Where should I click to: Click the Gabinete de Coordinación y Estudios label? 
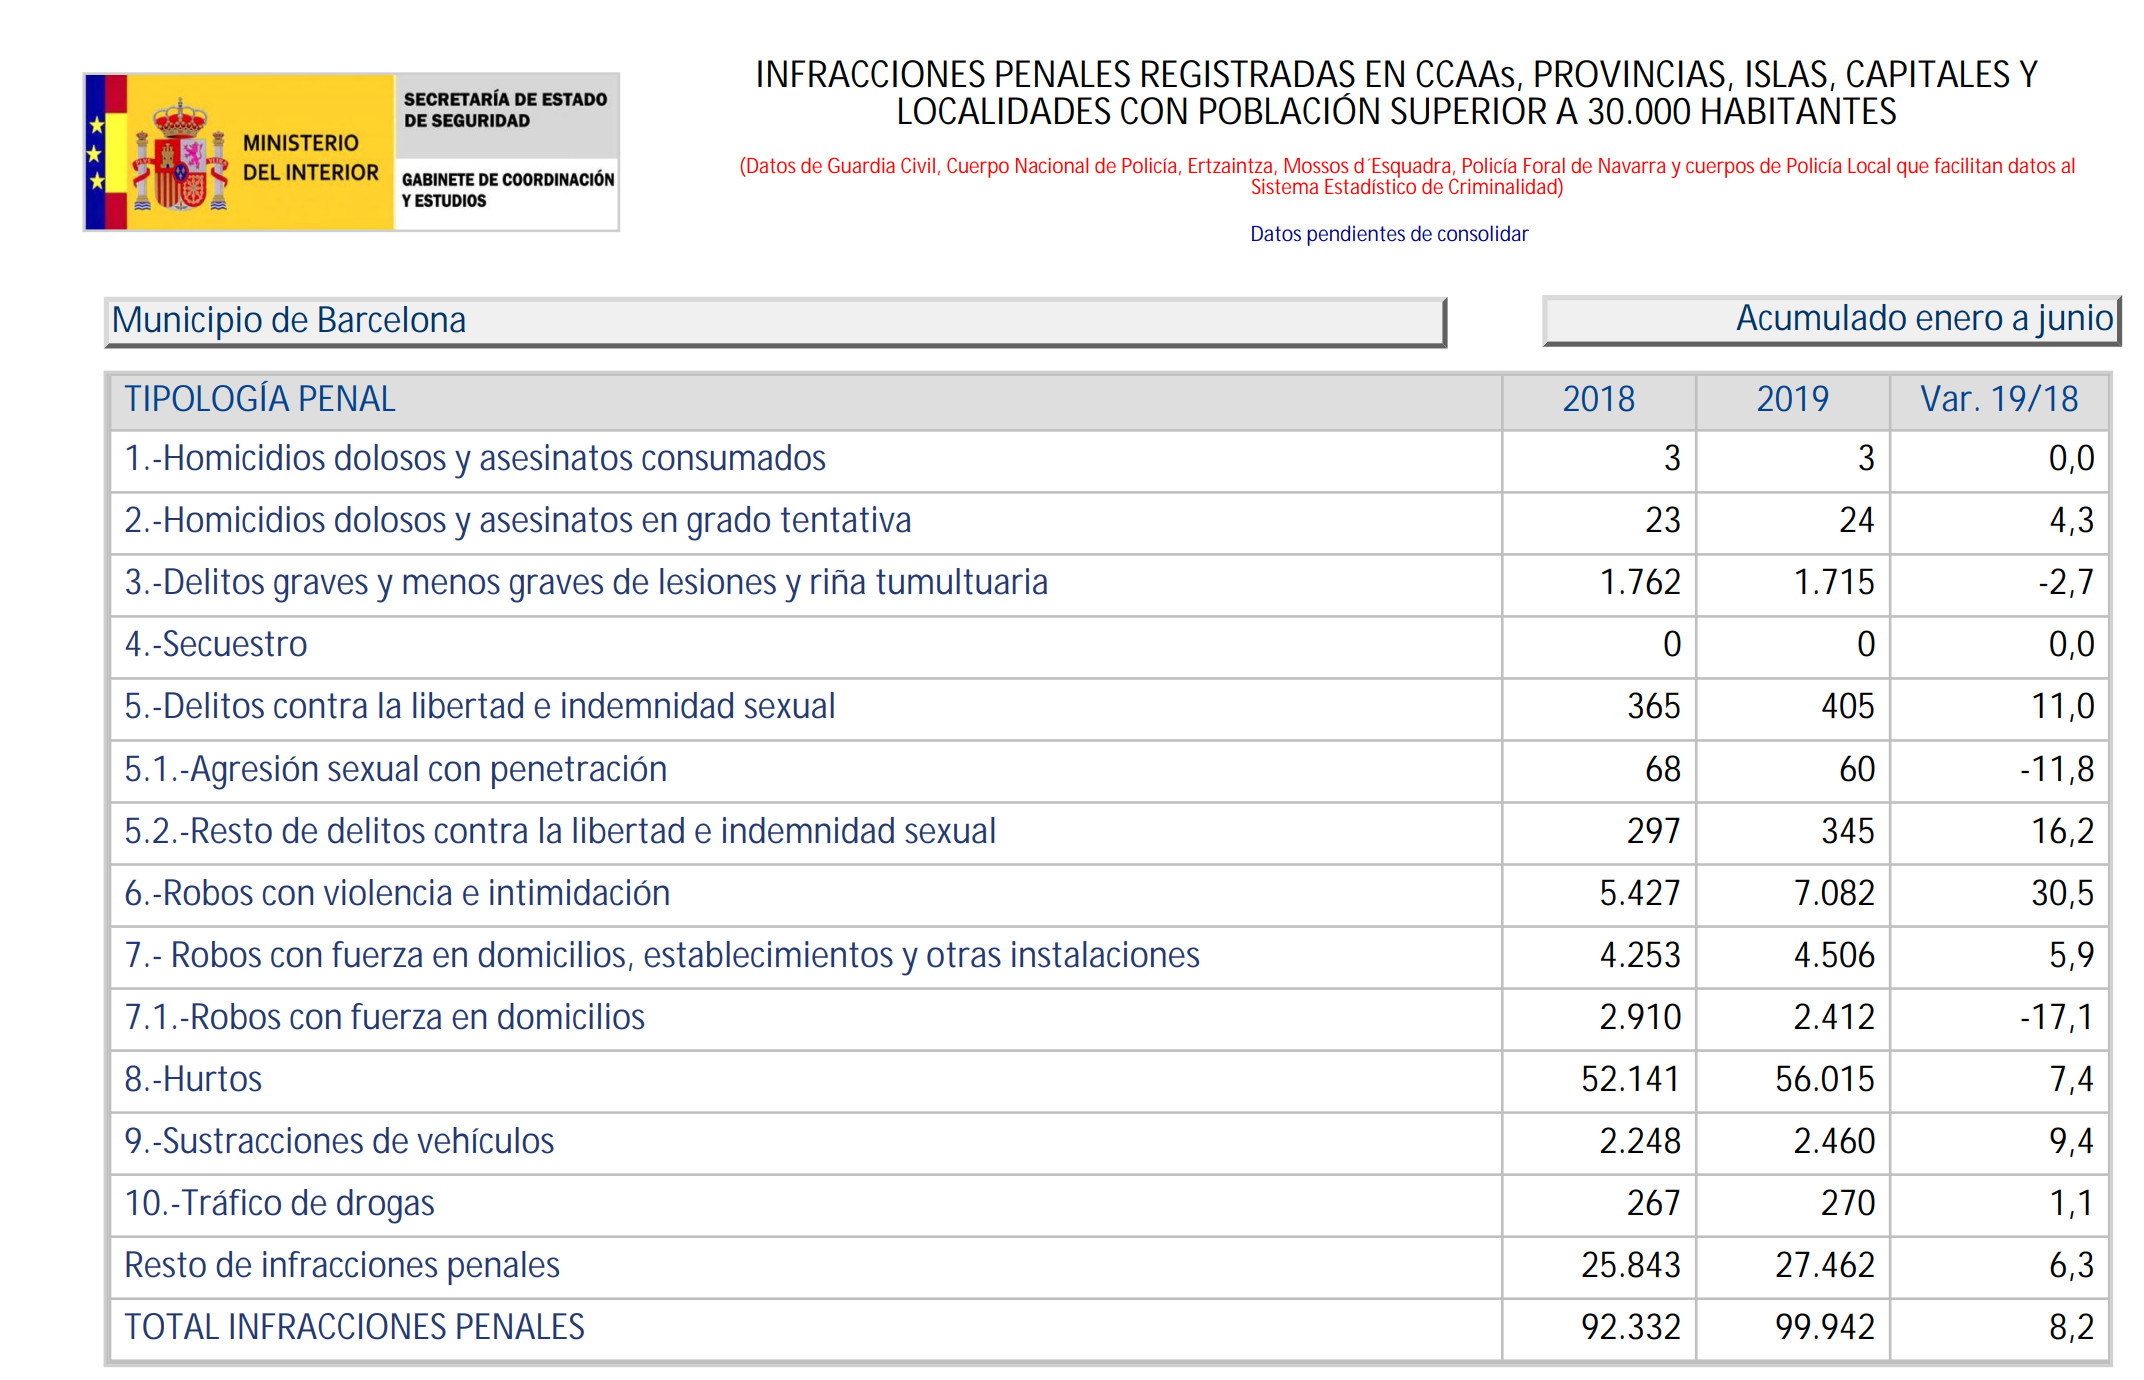pos(508,190)
